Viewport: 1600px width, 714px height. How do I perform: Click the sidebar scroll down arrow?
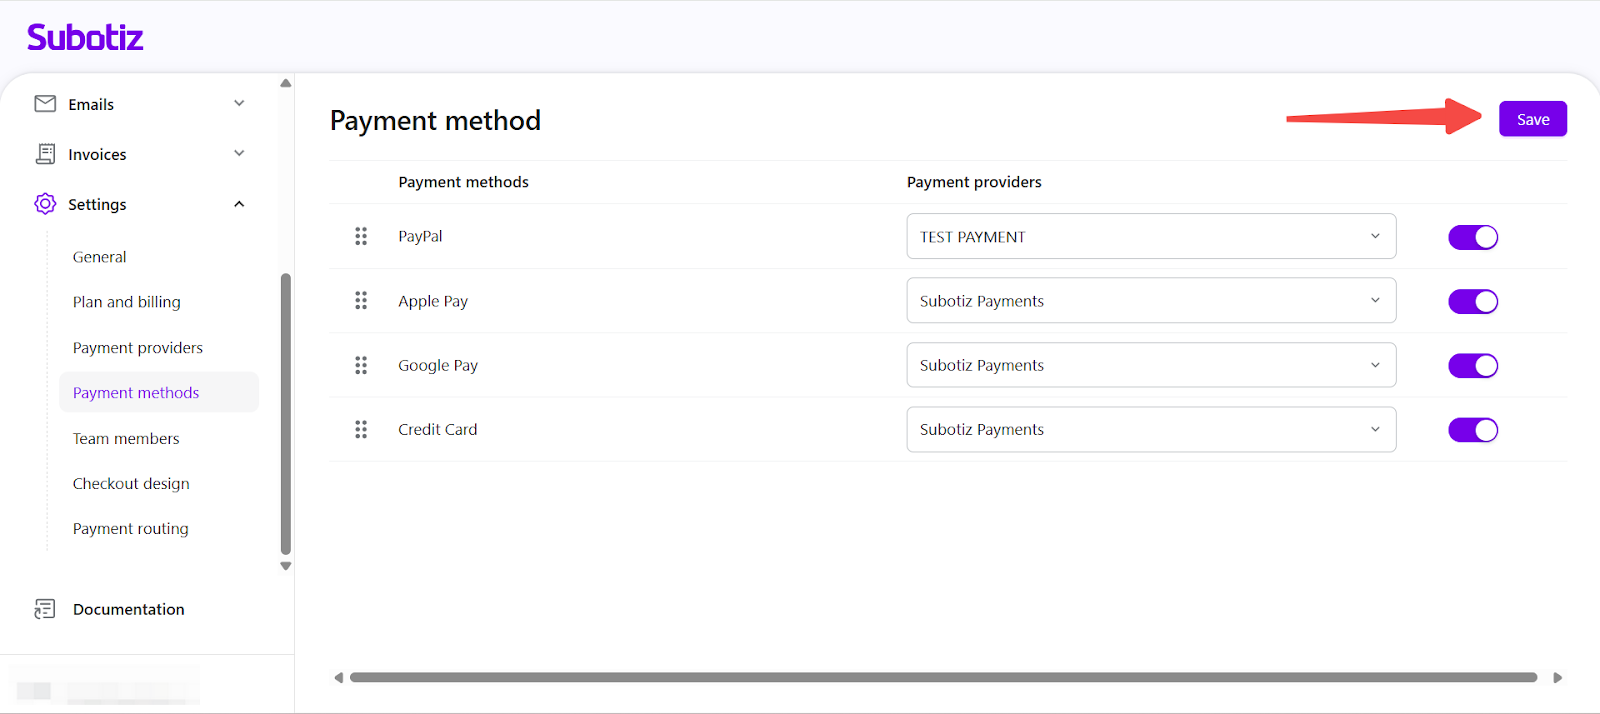pyautogui.click(x=286, y=566)
